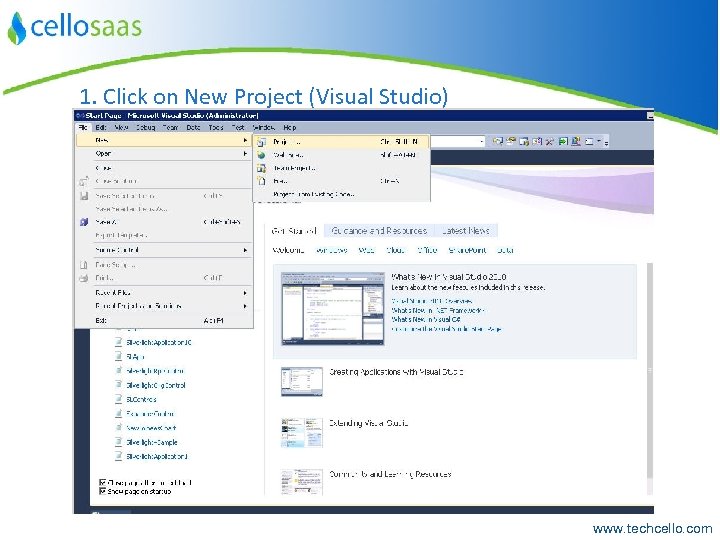Click the Team Project icon in submenu
720x540 pixels.
(x=261, y=168)
